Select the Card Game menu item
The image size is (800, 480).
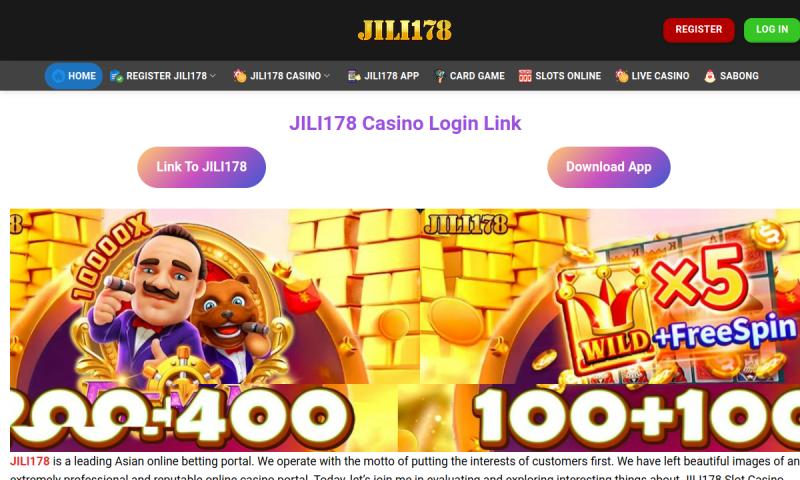[469, 76]
